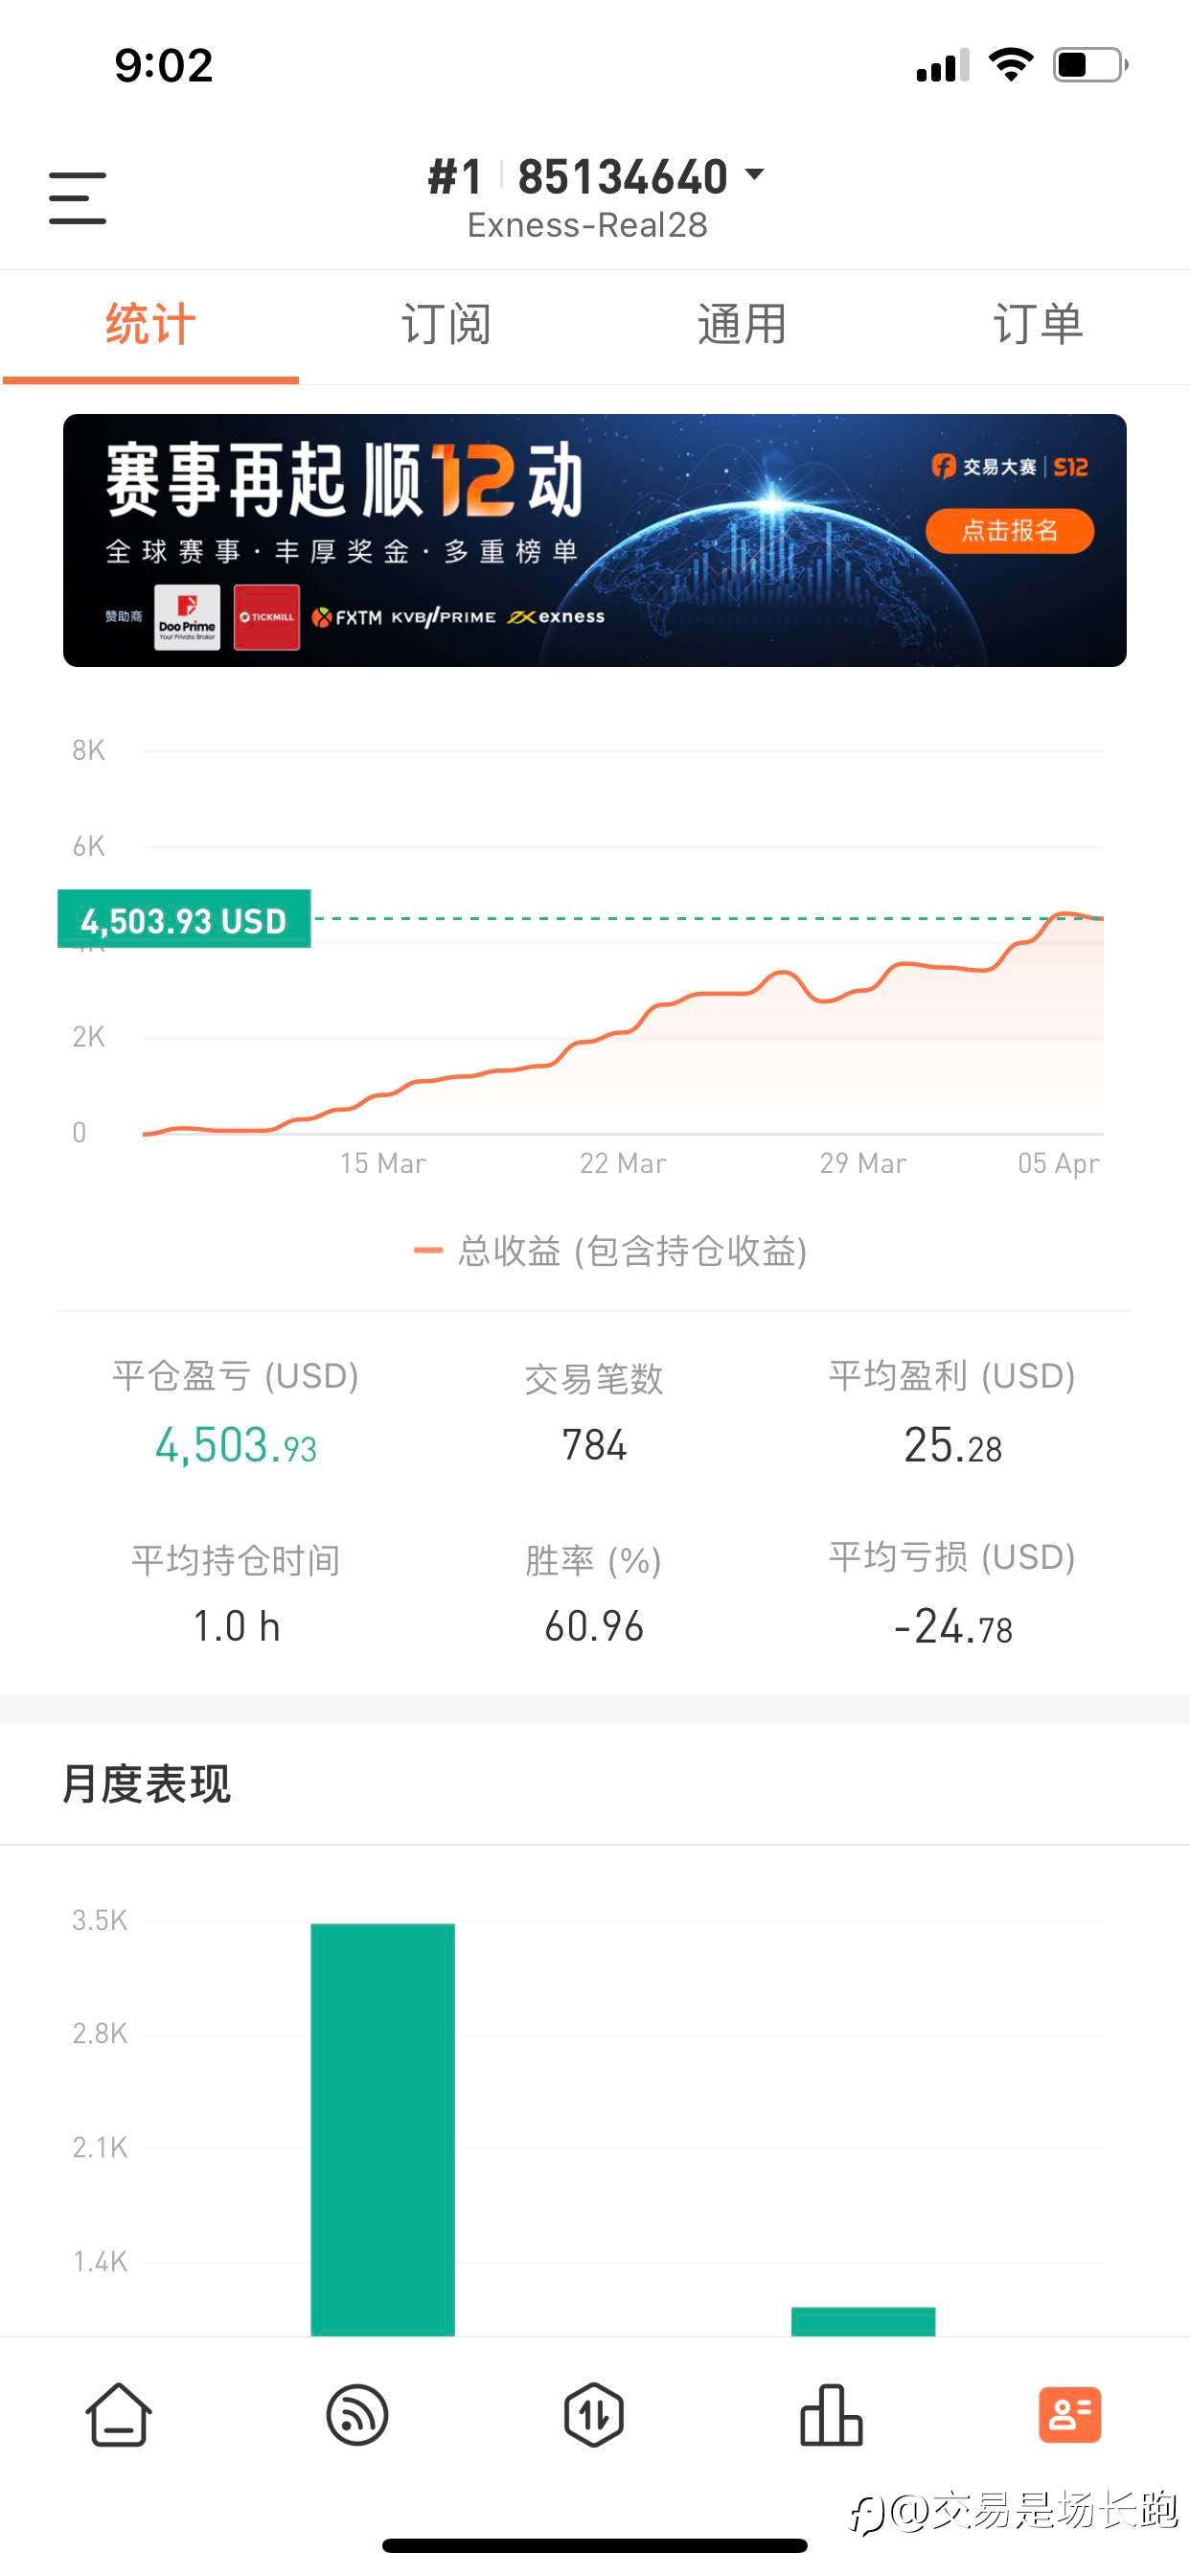Image resolution: width=1190 pixels, height=2576 pixels.
Task: Select the 统计 tab
Action: click(x=150, y=324)
